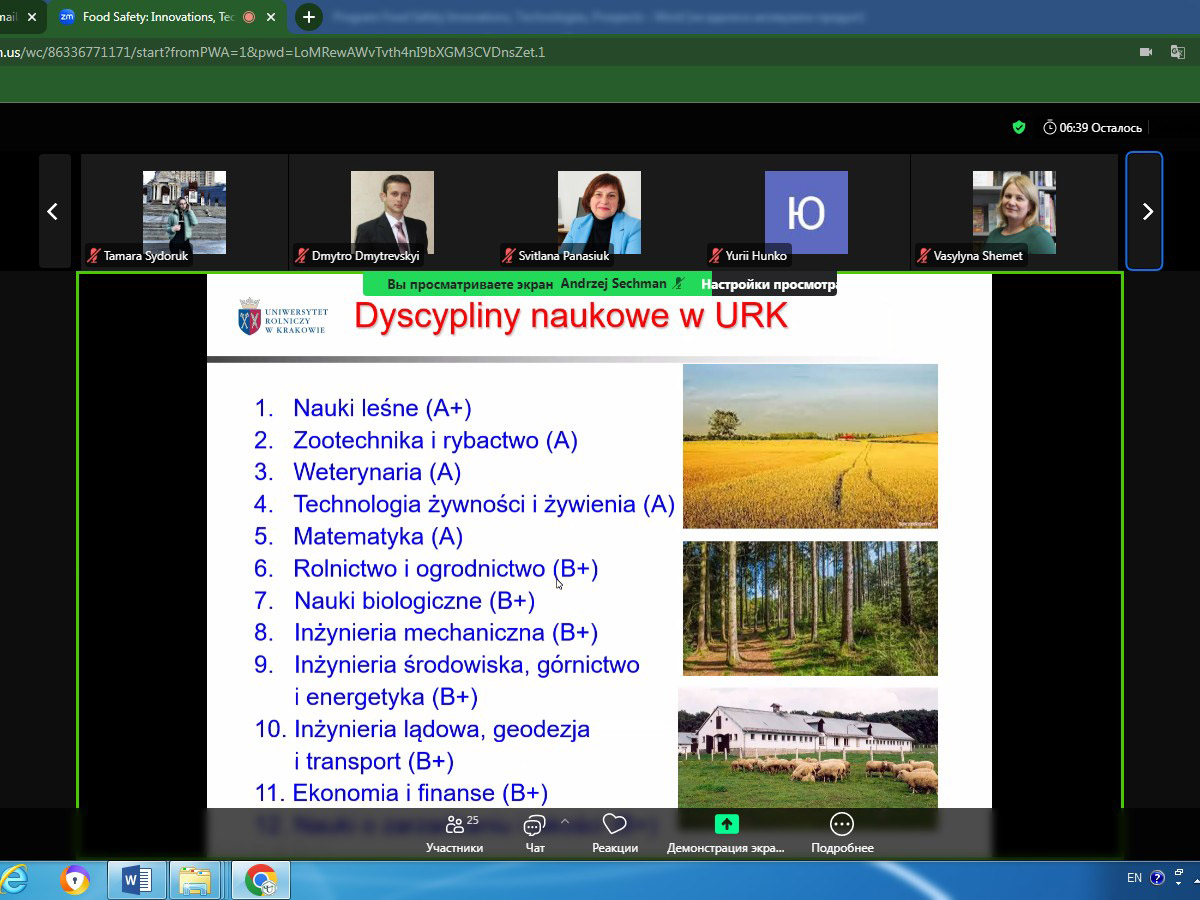The image size is (1200, 900).
Task: Click text Rolnictwo i ogrodnictwo (B+)
Action: pos(446,568)
